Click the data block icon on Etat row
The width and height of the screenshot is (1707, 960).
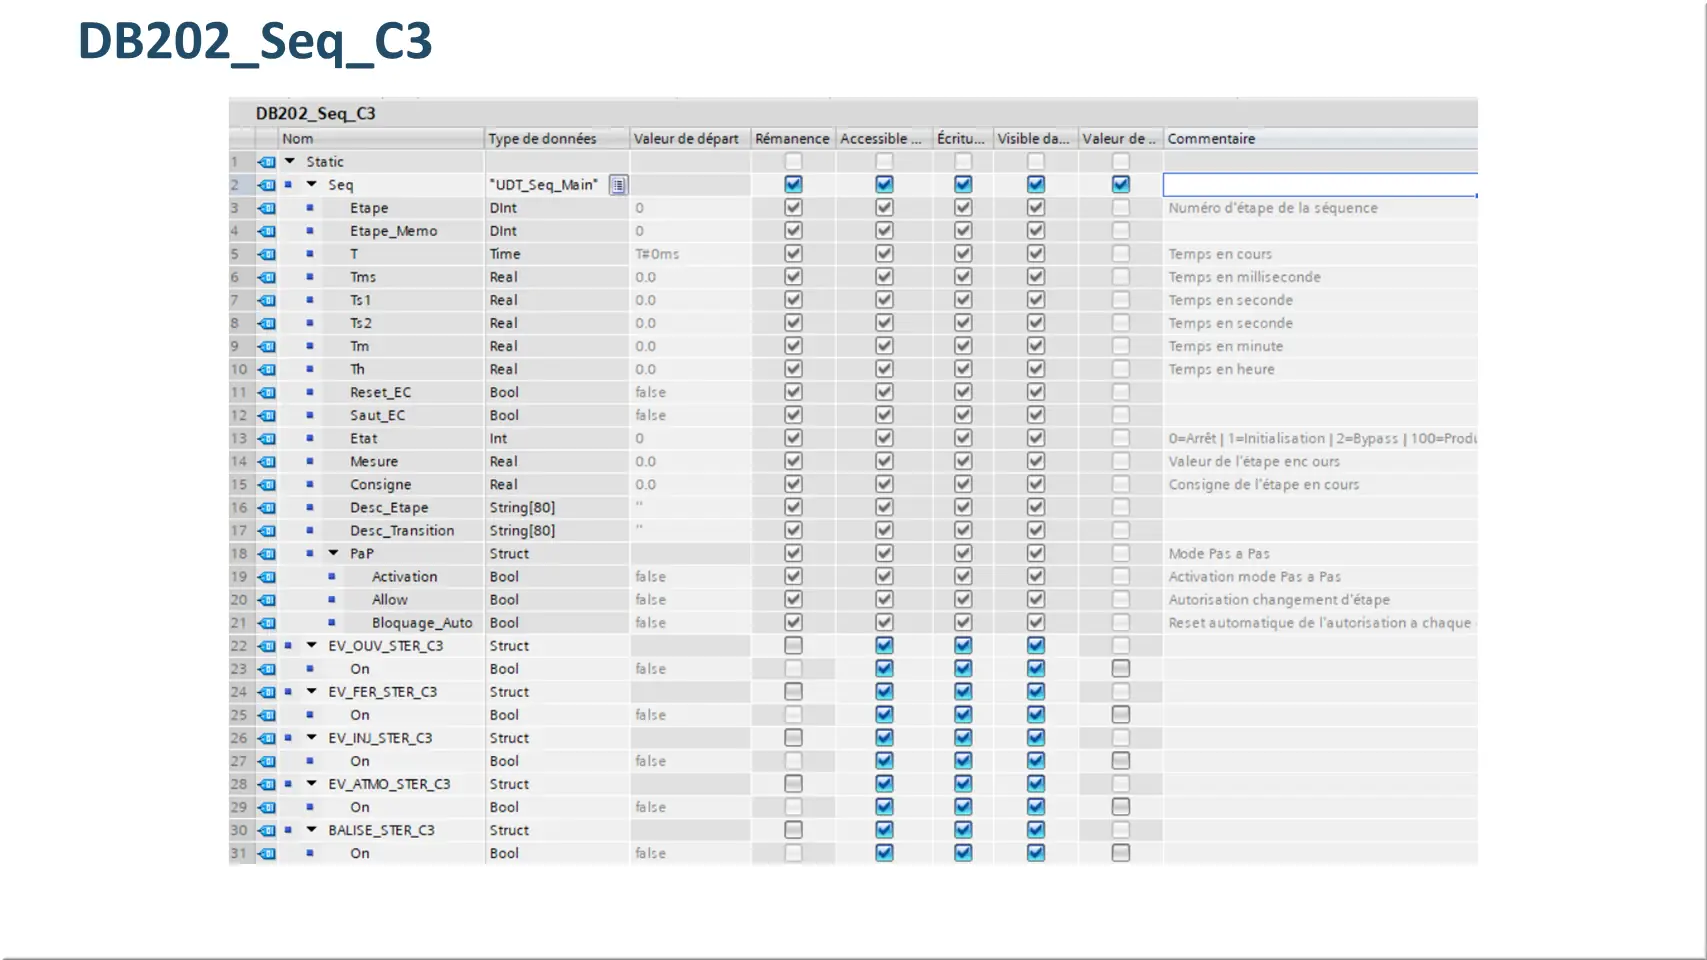[267, 439]
